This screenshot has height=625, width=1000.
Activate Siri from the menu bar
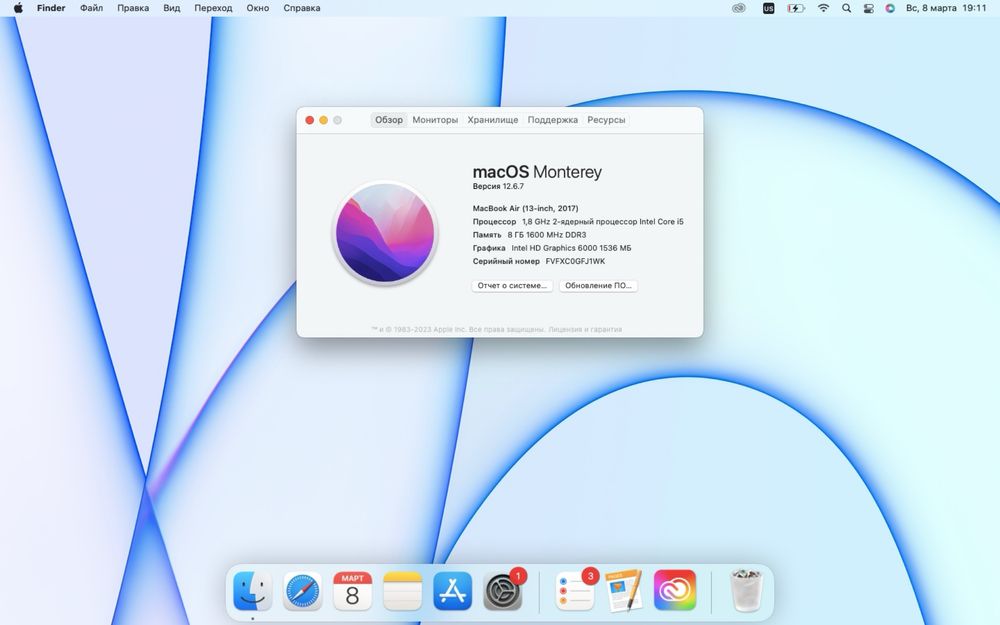(890, 8)
